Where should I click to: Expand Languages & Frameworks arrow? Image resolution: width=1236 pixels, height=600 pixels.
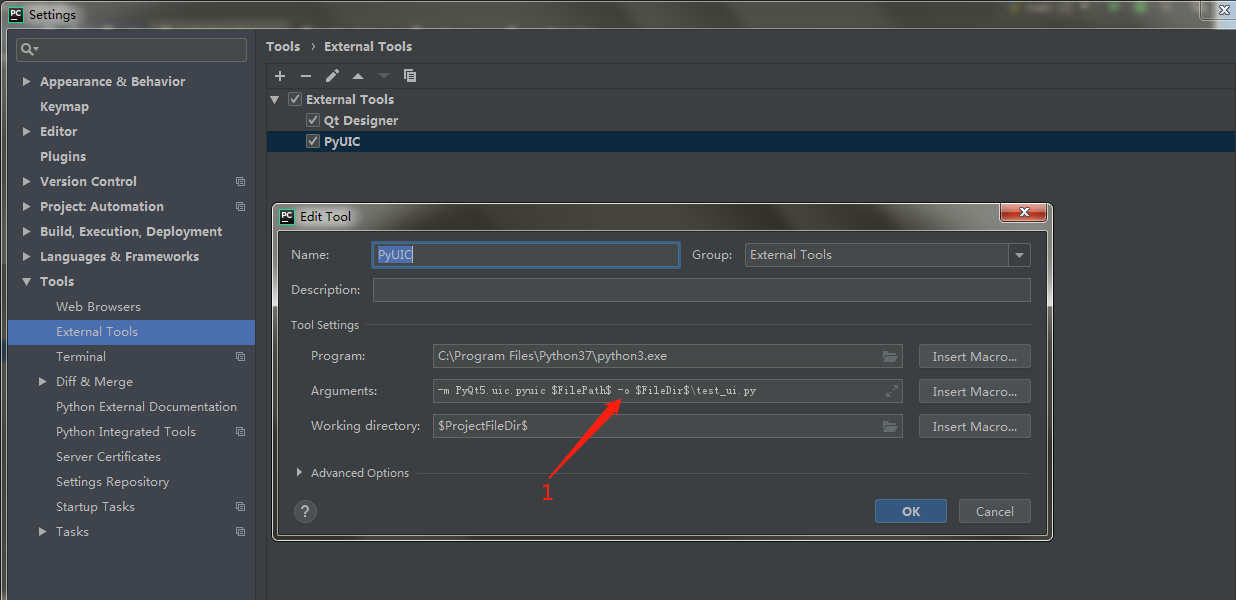pos(26,257)
